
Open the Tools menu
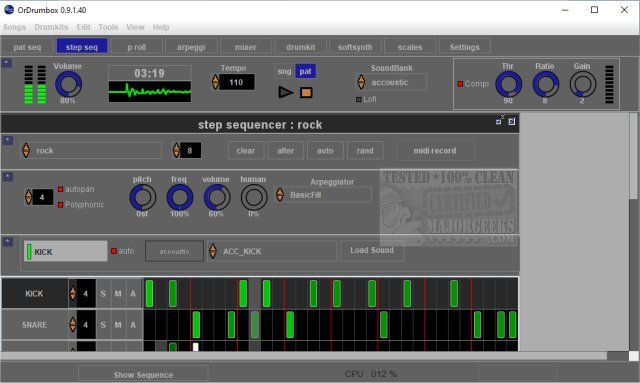point(108,27)
